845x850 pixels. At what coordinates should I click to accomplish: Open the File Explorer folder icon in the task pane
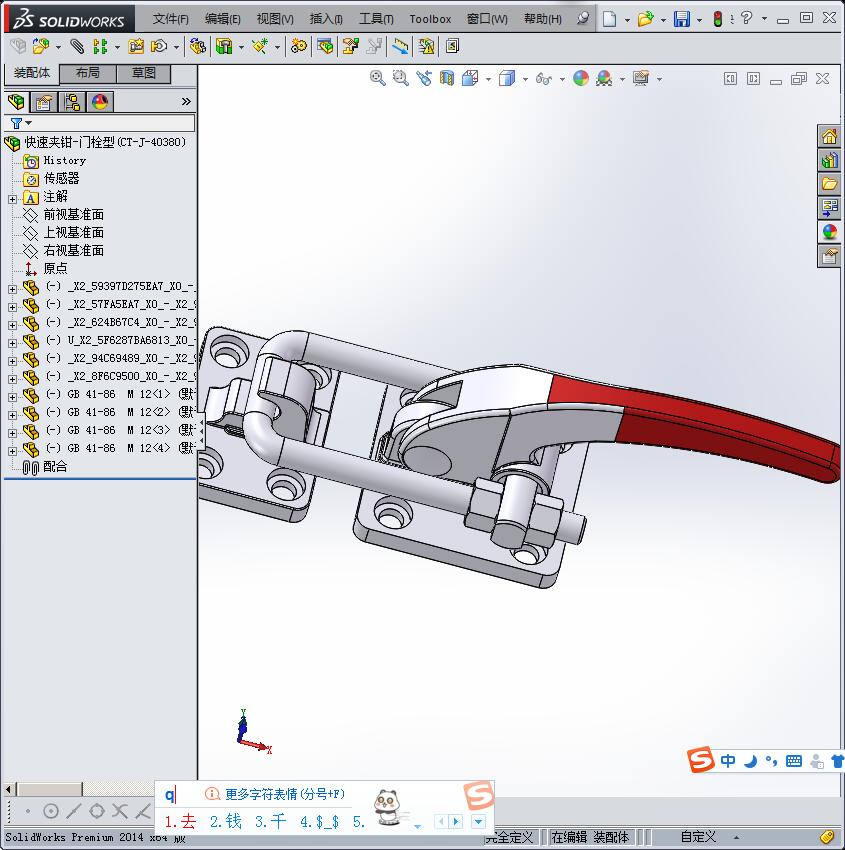pyautogui.click(x=829, y=183)
